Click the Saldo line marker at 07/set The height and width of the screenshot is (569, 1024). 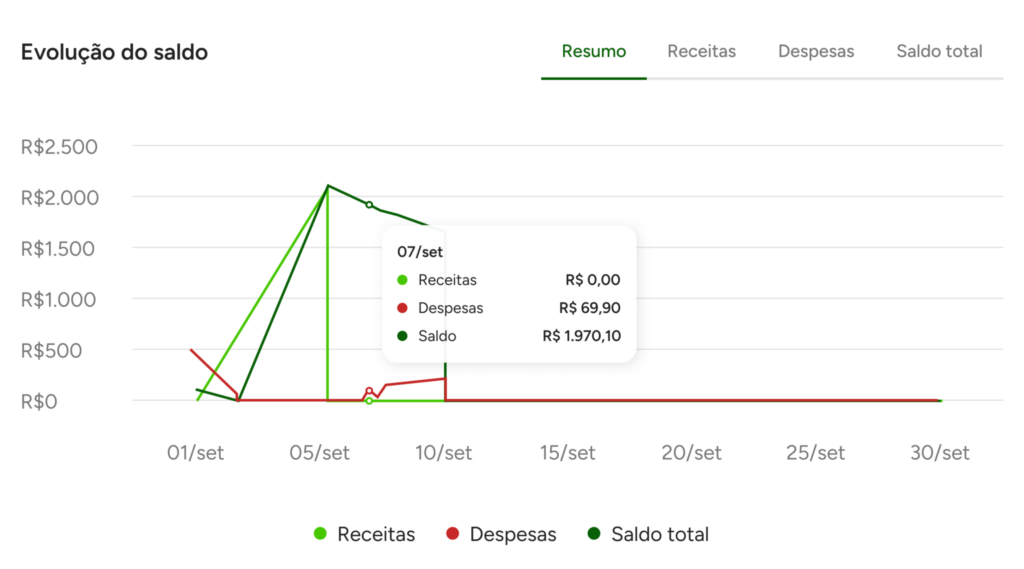click(x=369, y=205)
